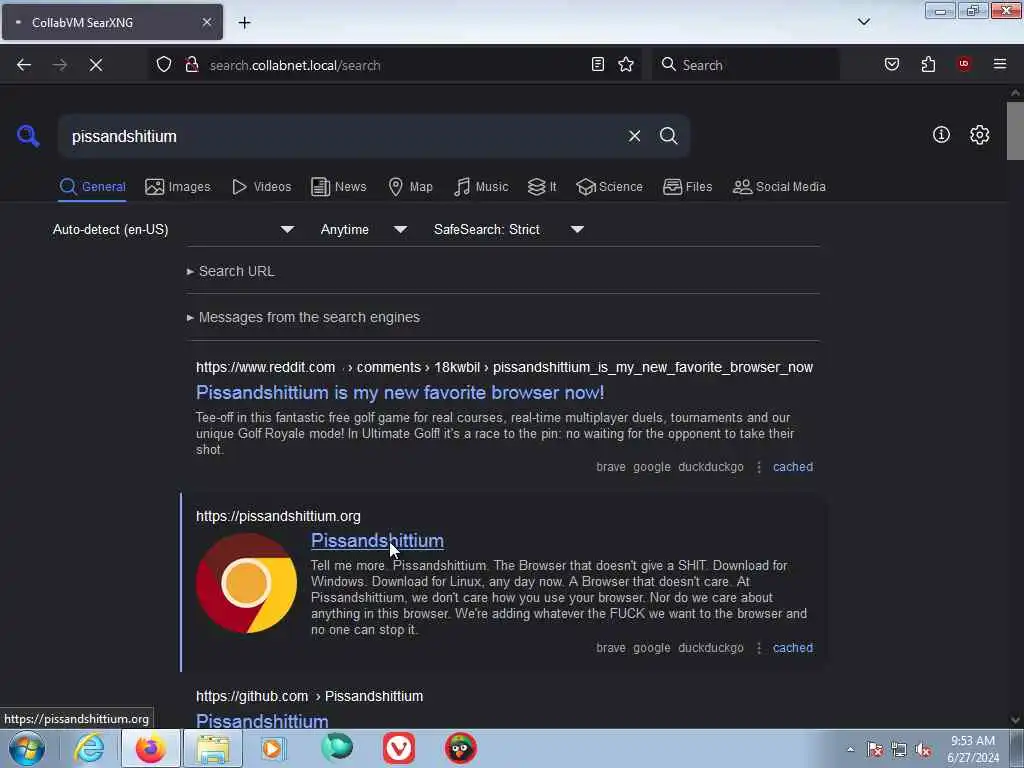The width and height of the screenshot is (1024, 768).
Task: Switch to the Map category
Action: click(x=410, y=187)
